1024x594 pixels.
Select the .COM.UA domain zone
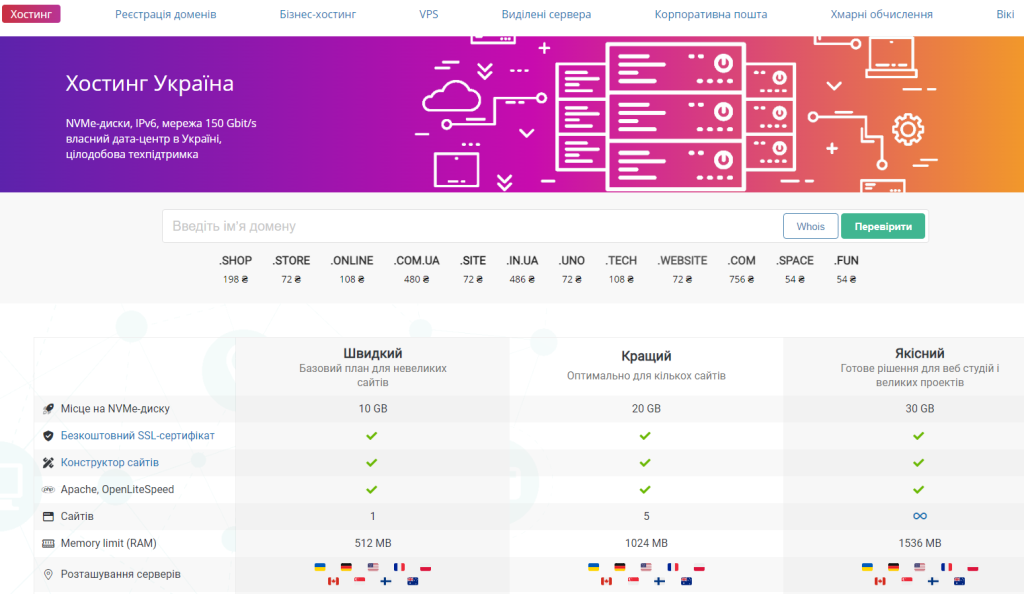coord(417,261)
